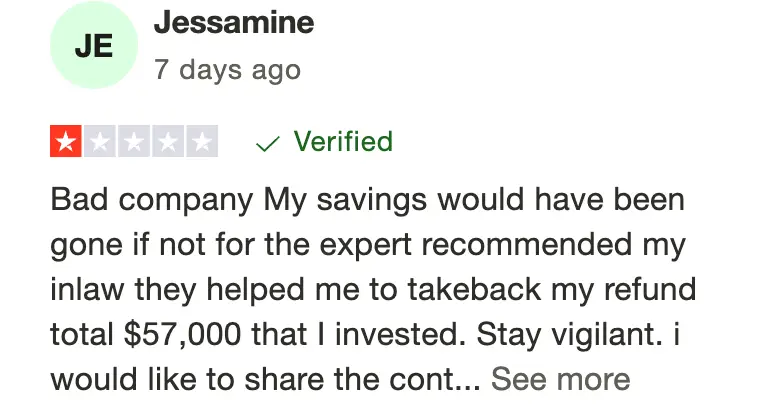This screenshot has width=764, height=408.
Task: Click the '7 days ago' timestamp
Action: [228, 70]
